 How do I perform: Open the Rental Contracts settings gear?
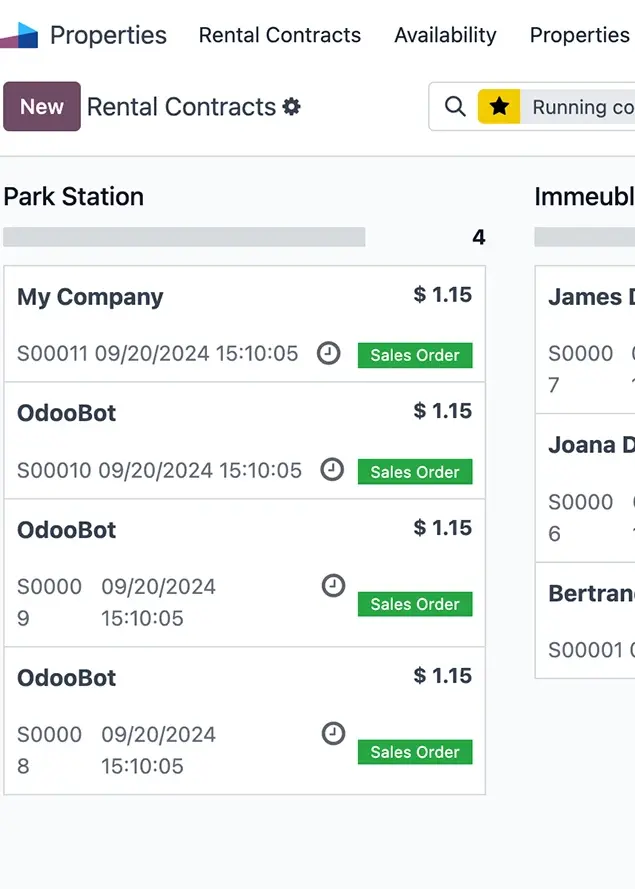pyautogui.click(x=291, y=107)
